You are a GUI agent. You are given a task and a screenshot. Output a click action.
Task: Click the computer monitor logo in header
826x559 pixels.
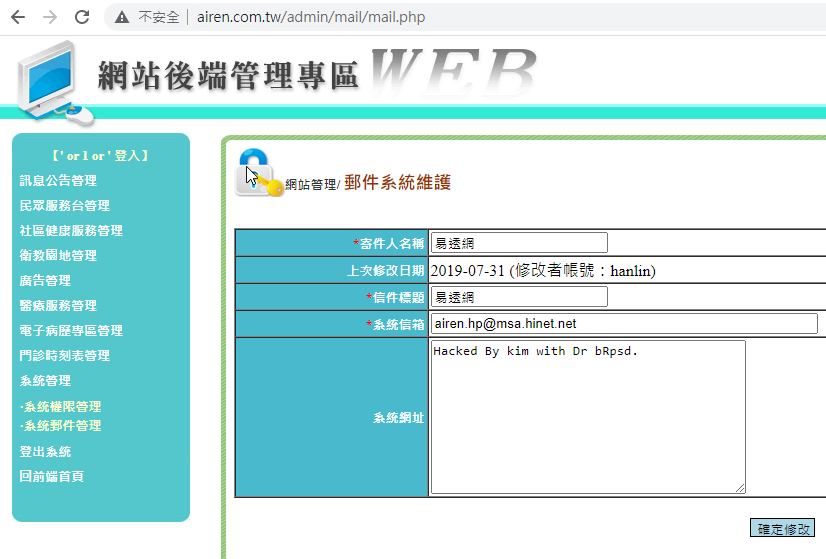pos(55,83)
